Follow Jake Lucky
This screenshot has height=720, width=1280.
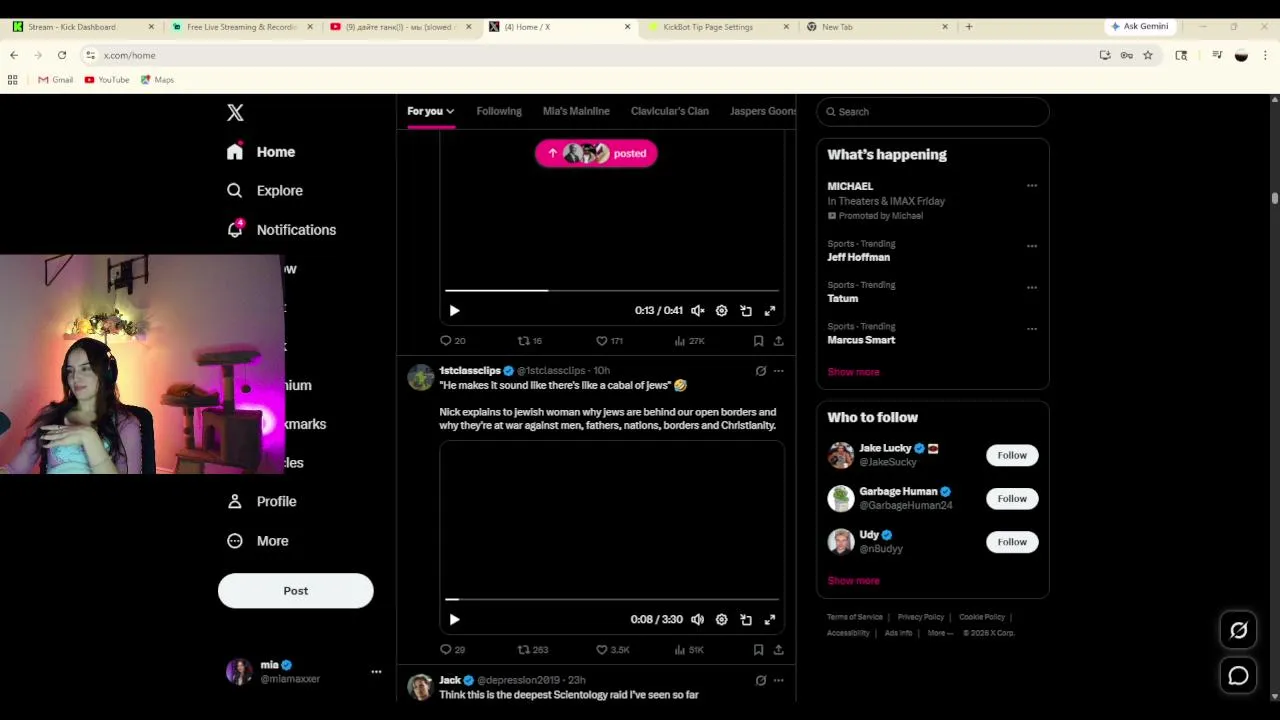click(x=1012, y=456)
